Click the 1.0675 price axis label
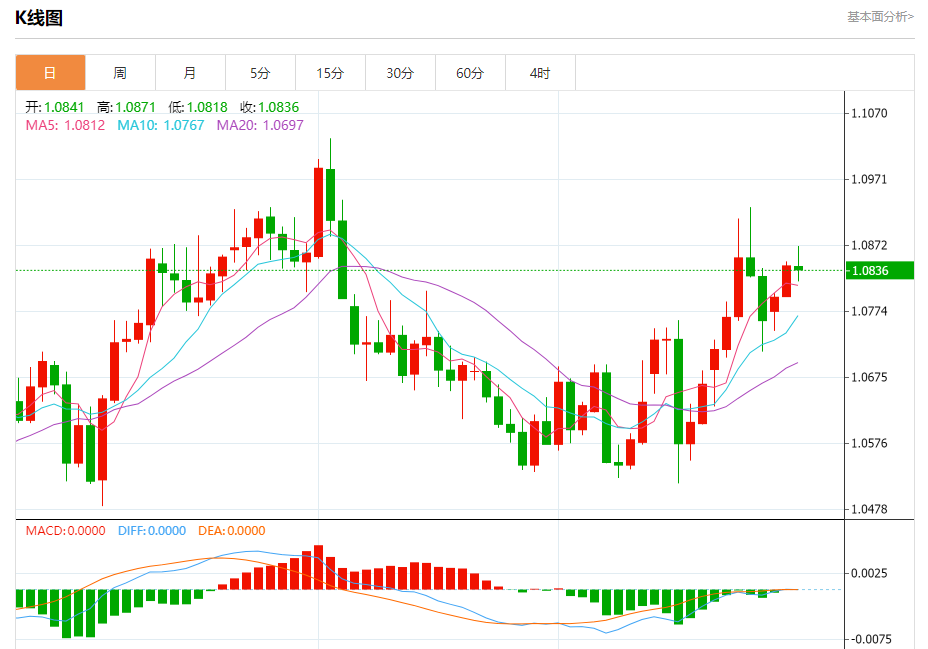The image size is (928, 649). click(x=869, y=377)
